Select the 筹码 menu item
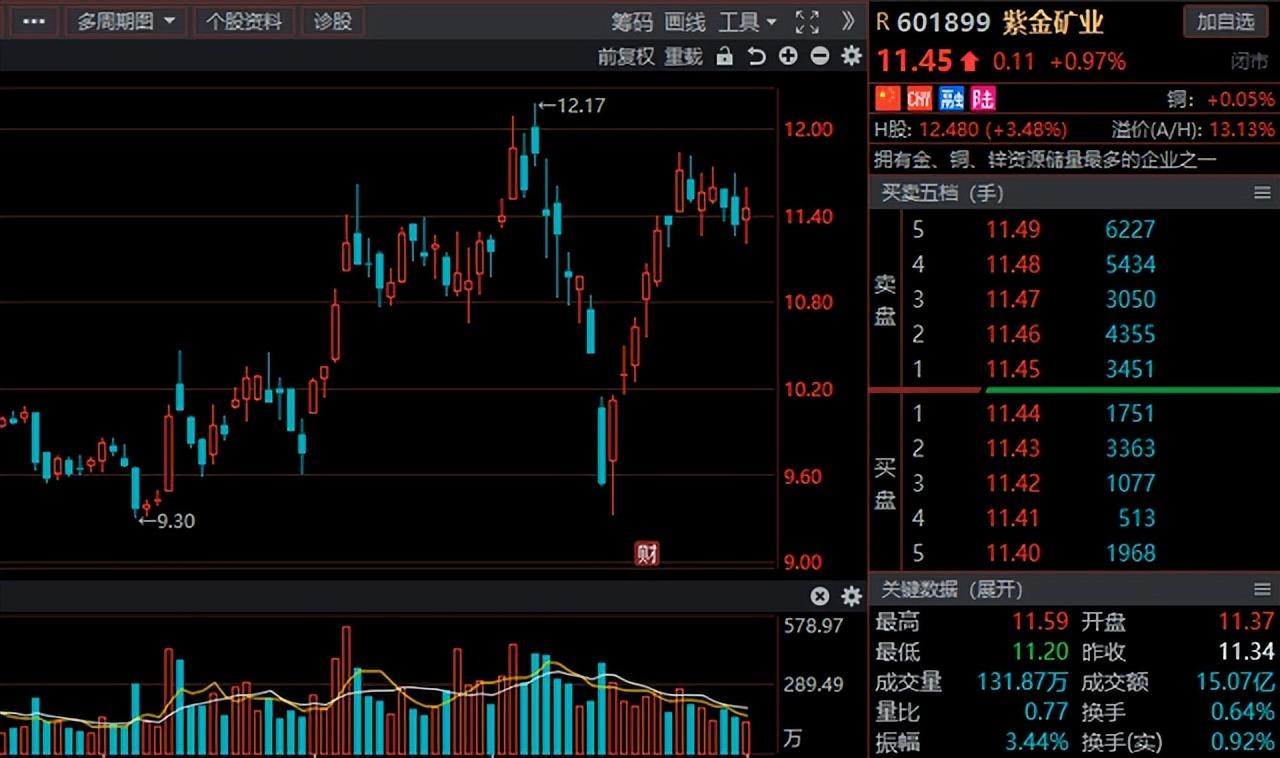The image size is (1280, 758). tap(632, 22)
